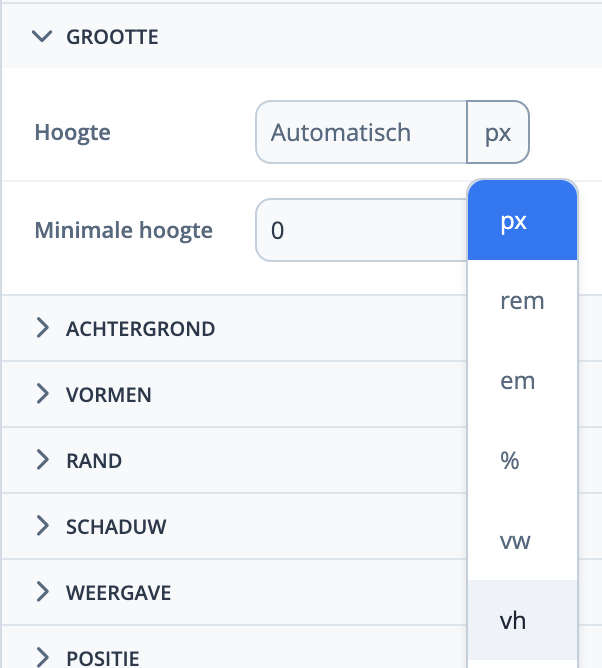Click the GROOTTE header label
This screenshot has height=668, width=602.
coord(112,37)
